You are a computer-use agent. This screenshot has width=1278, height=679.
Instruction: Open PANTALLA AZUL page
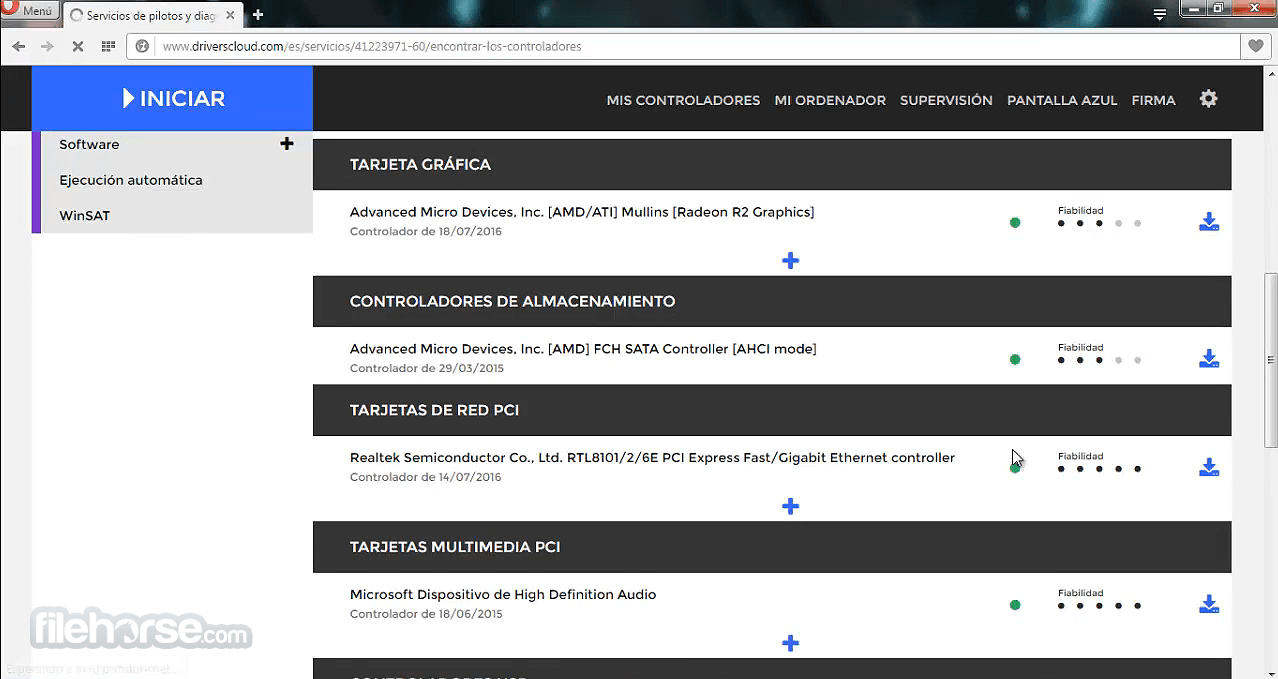(x=1062, y=100)
